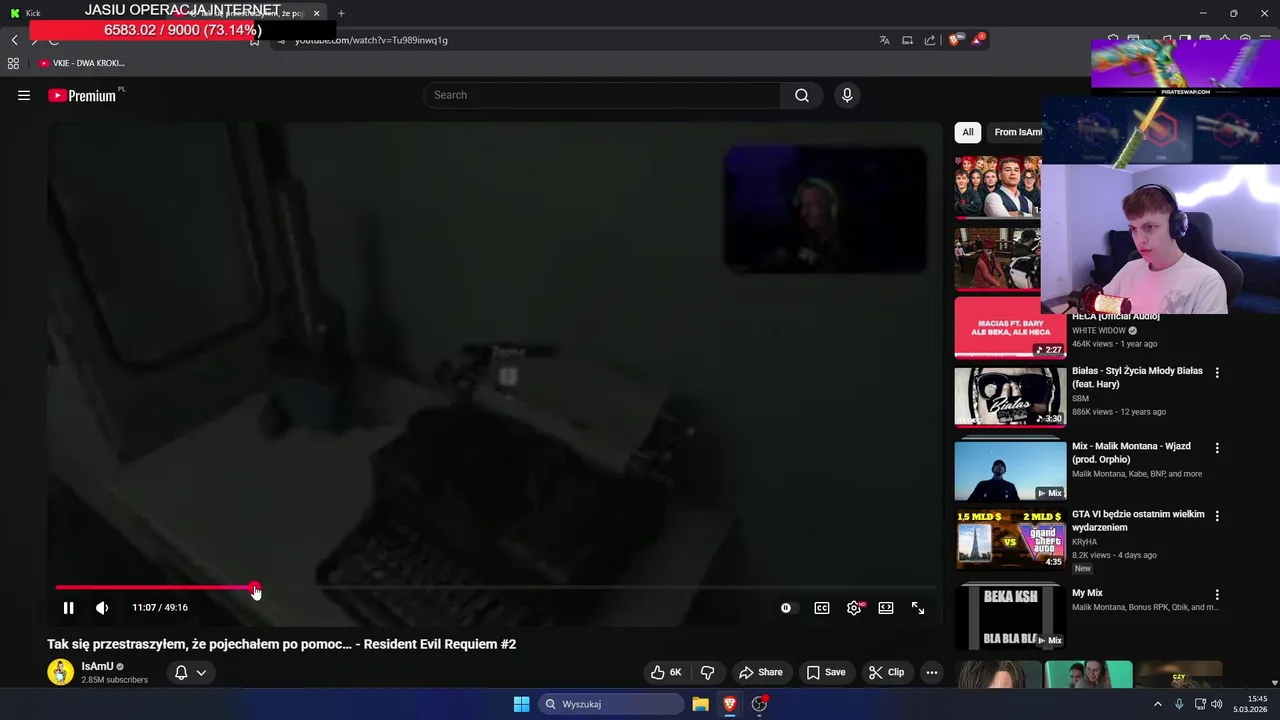1280x720 pixels.
Task: Open Brave Shields lion icon
Action: (x=955, y=40)
